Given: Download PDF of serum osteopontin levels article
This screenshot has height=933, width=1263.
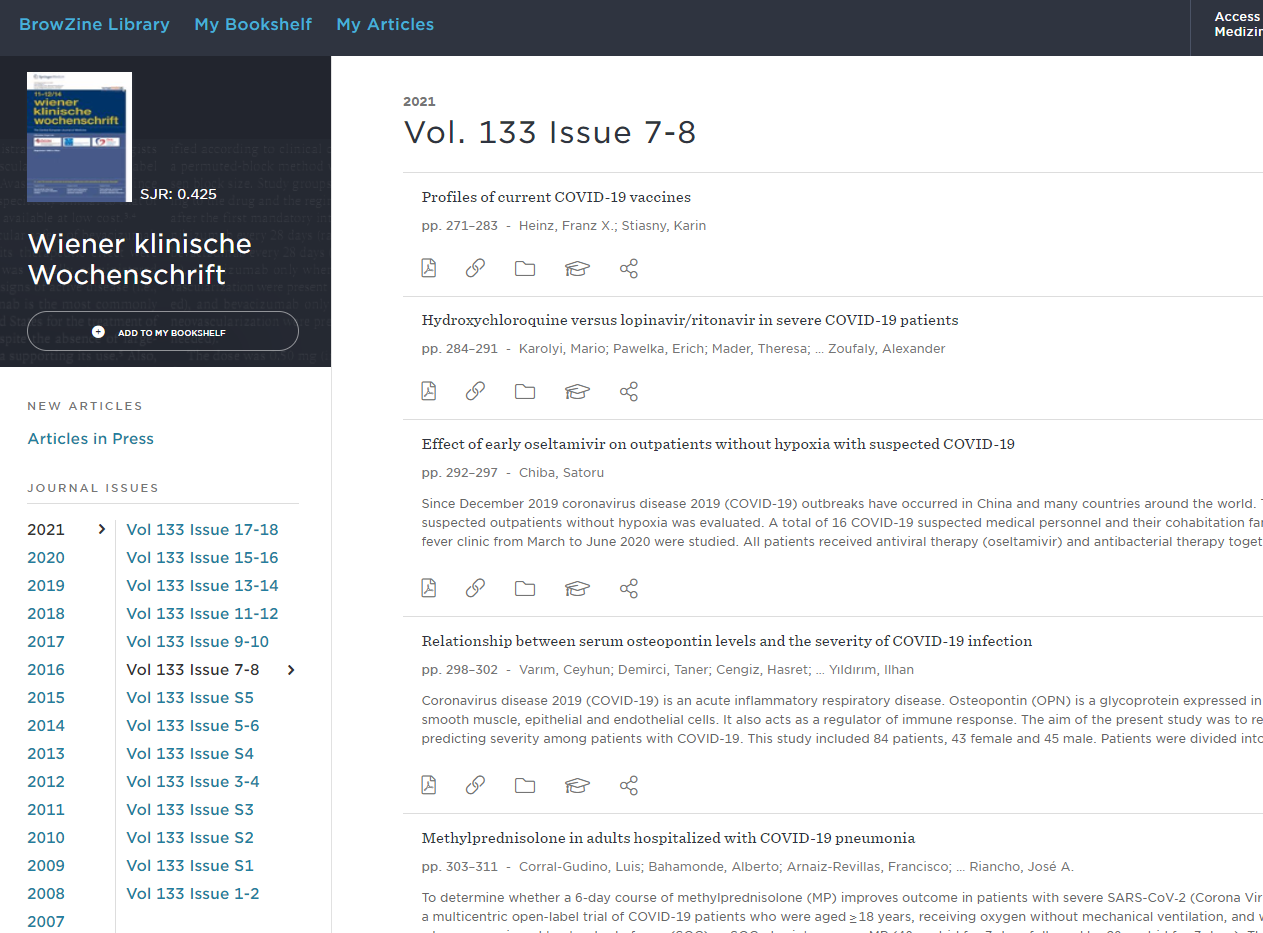Looking at the screenshot, I should coord(429,785).
